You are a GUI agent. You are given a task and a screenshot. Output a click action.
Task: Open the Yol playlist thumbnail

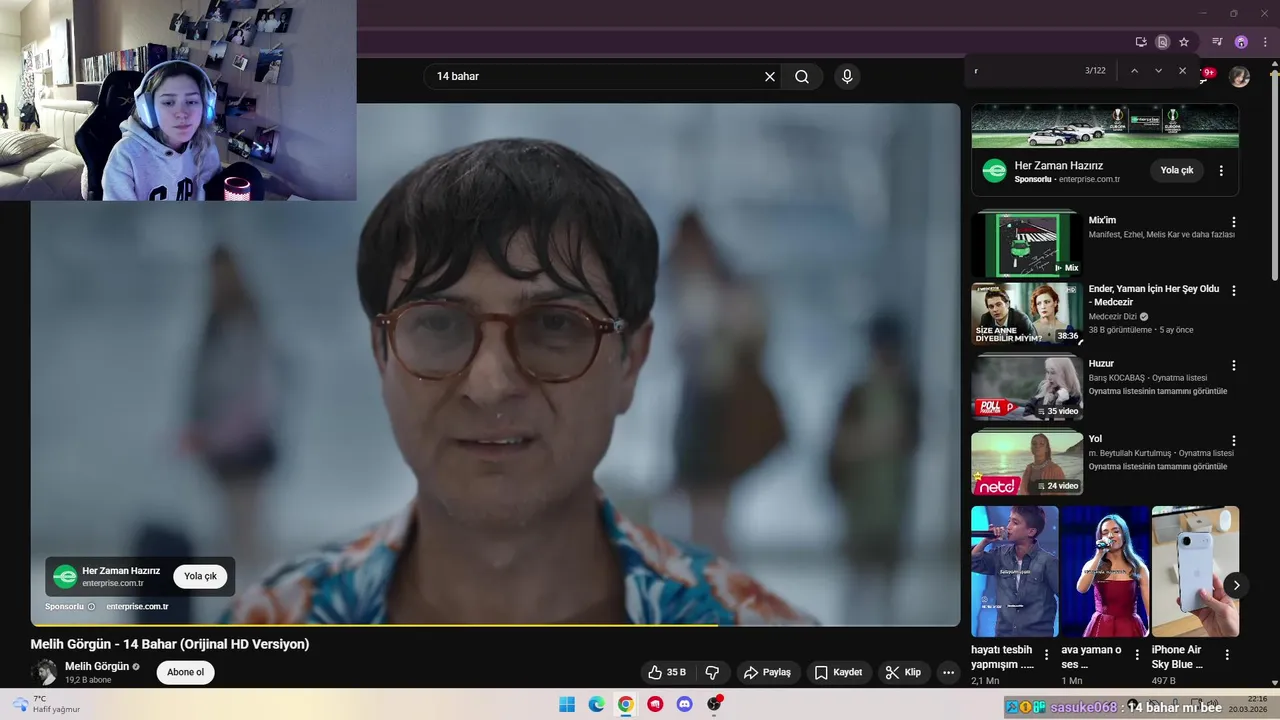[1027, 463]
